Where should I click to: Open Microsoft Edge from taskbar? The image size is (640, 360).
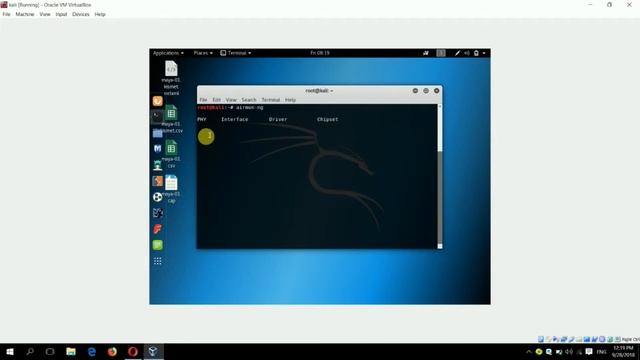91,351
